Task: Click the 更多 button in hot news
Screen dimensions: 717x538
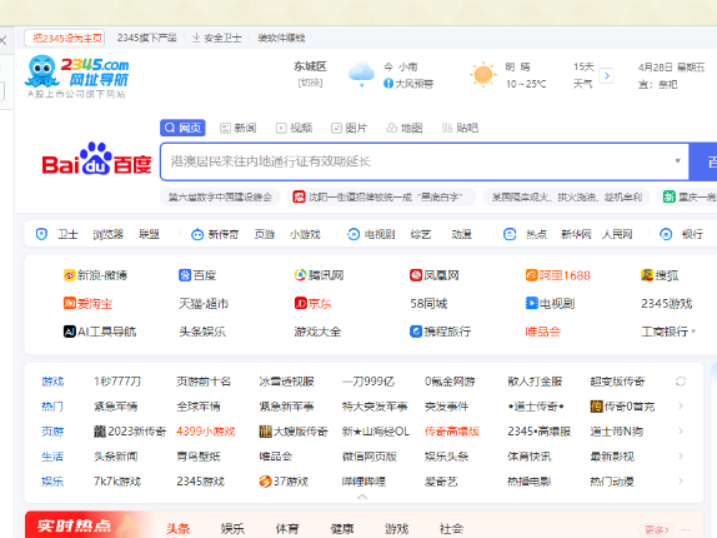Action: (x=657, y=529)
